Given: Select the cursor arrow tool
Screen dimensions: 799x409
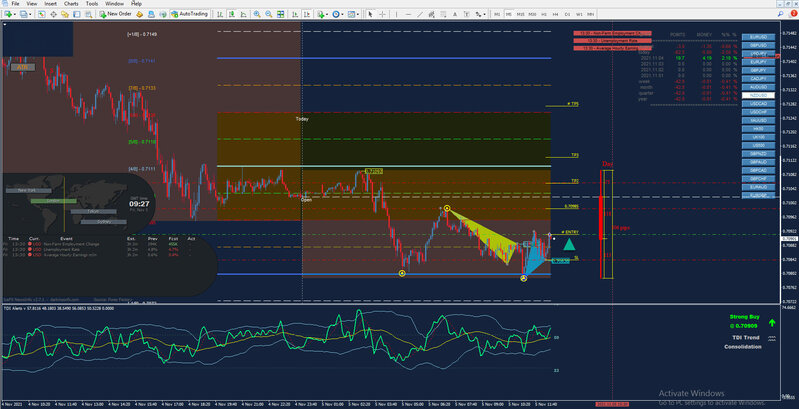Looking at the screenshot, I should pos(370,14).
